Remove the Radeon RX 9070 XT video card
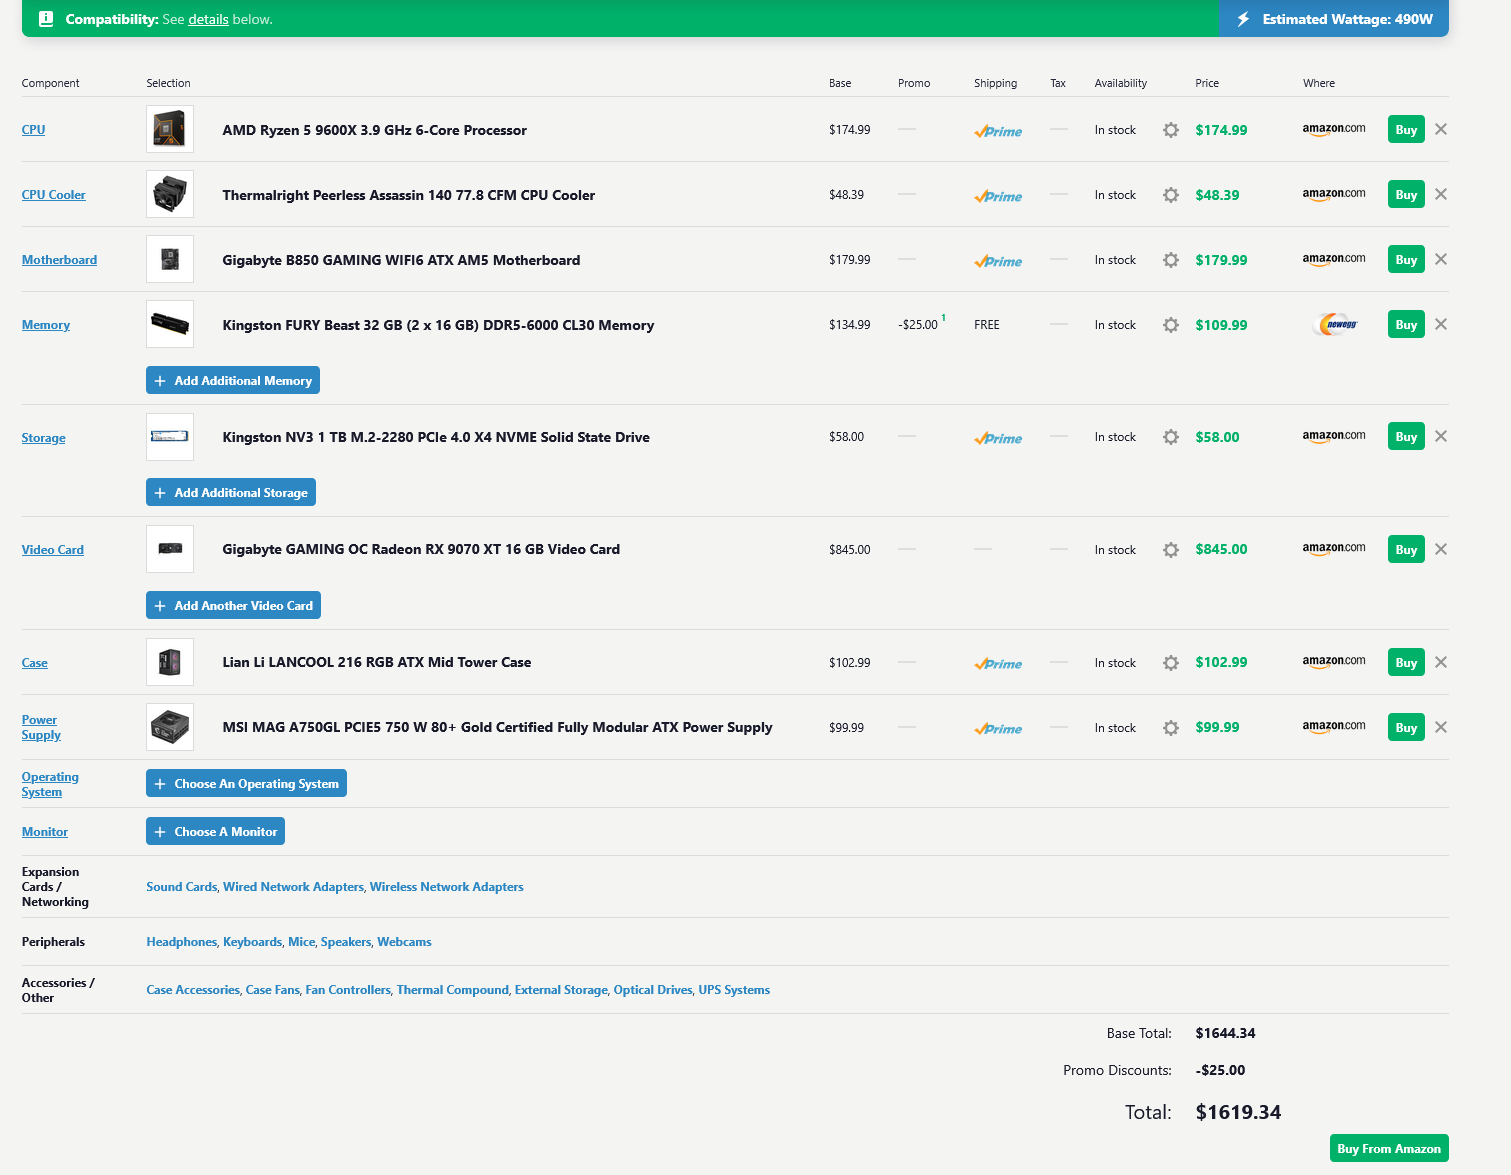The image size is (1511, 1175). click(x=1441, y=549)
